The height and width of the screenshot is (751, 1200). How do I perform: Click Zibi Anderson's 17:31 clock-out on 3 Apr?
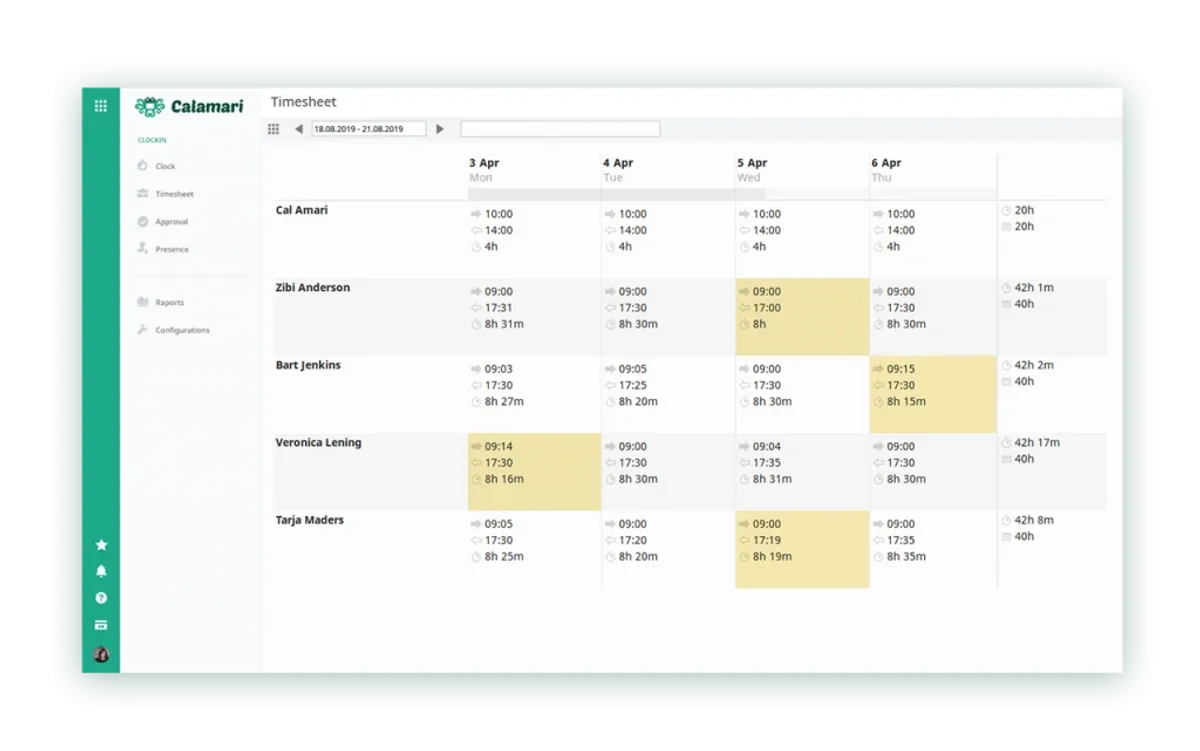coord(499,308)
